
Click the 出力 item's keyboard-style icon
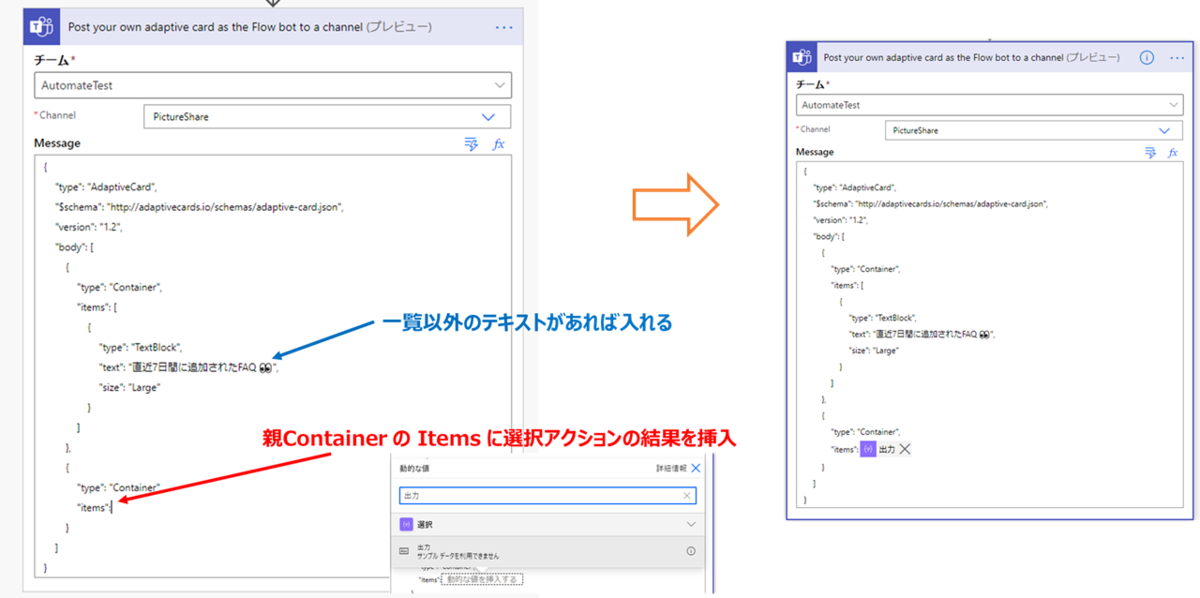tap(404, 551)
